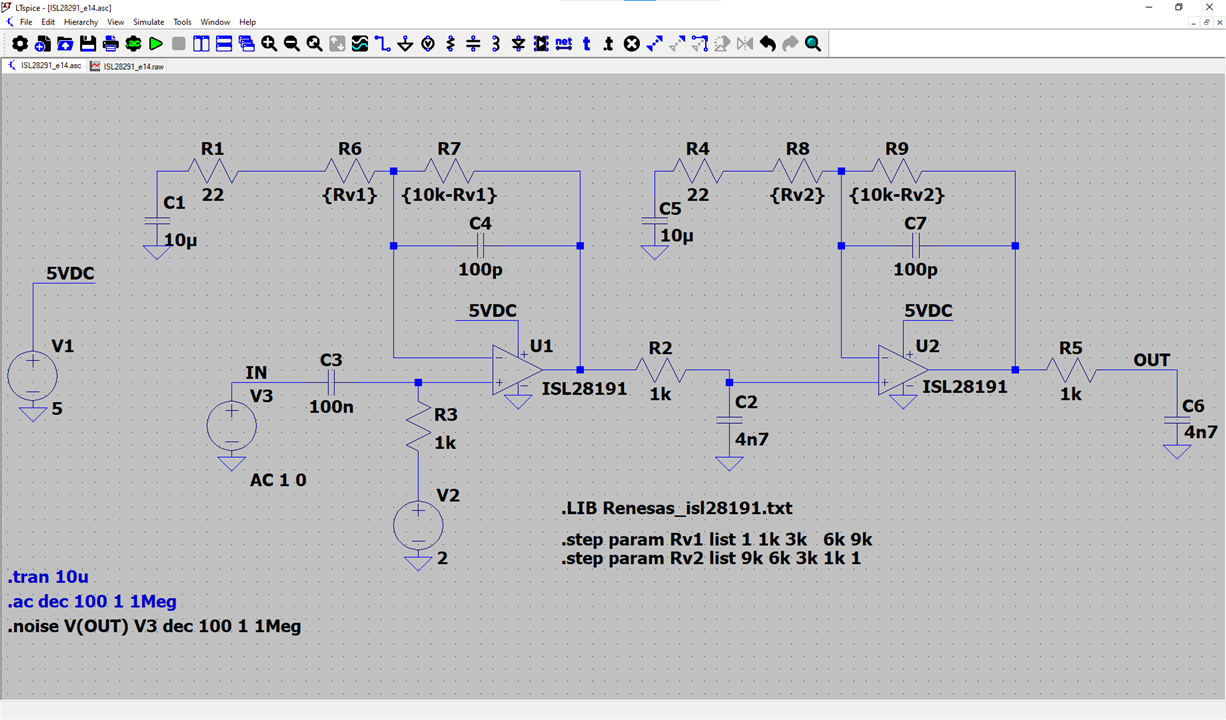The image size is (1226, 720).
Task: Click the Save floppy disk icon
Action: coord(88,44)
